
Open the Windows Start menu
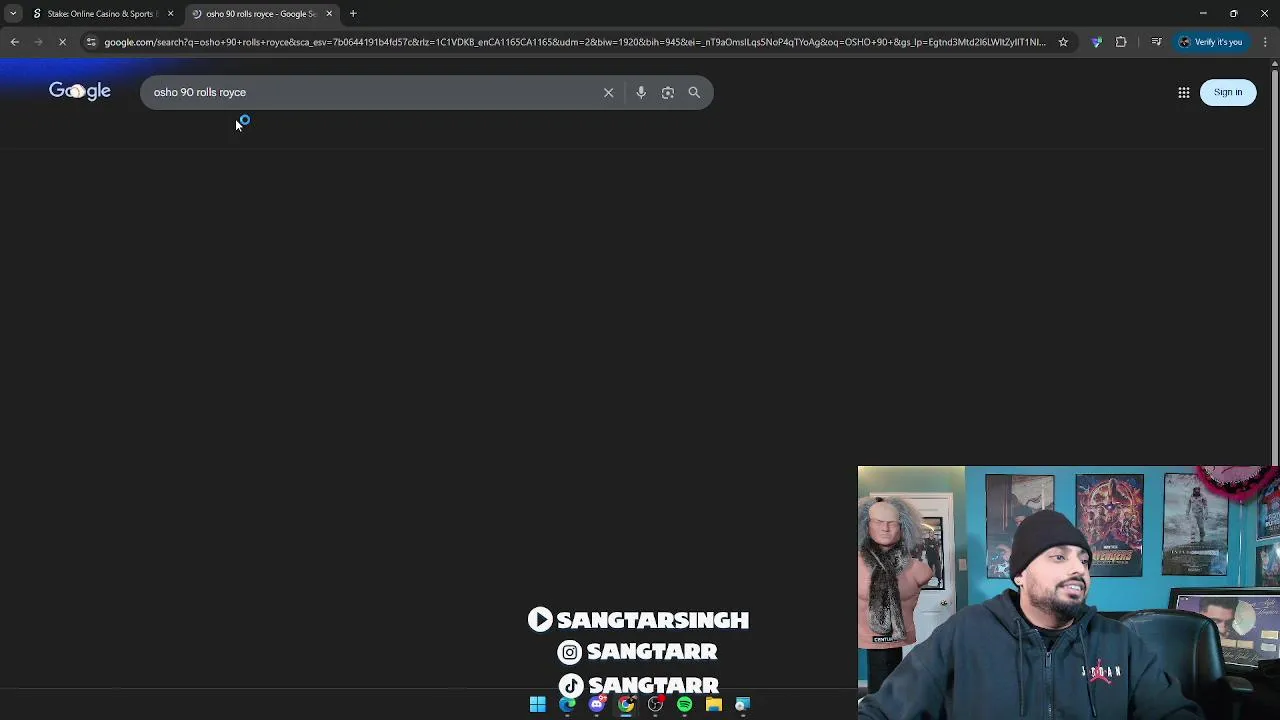(538, 705)
